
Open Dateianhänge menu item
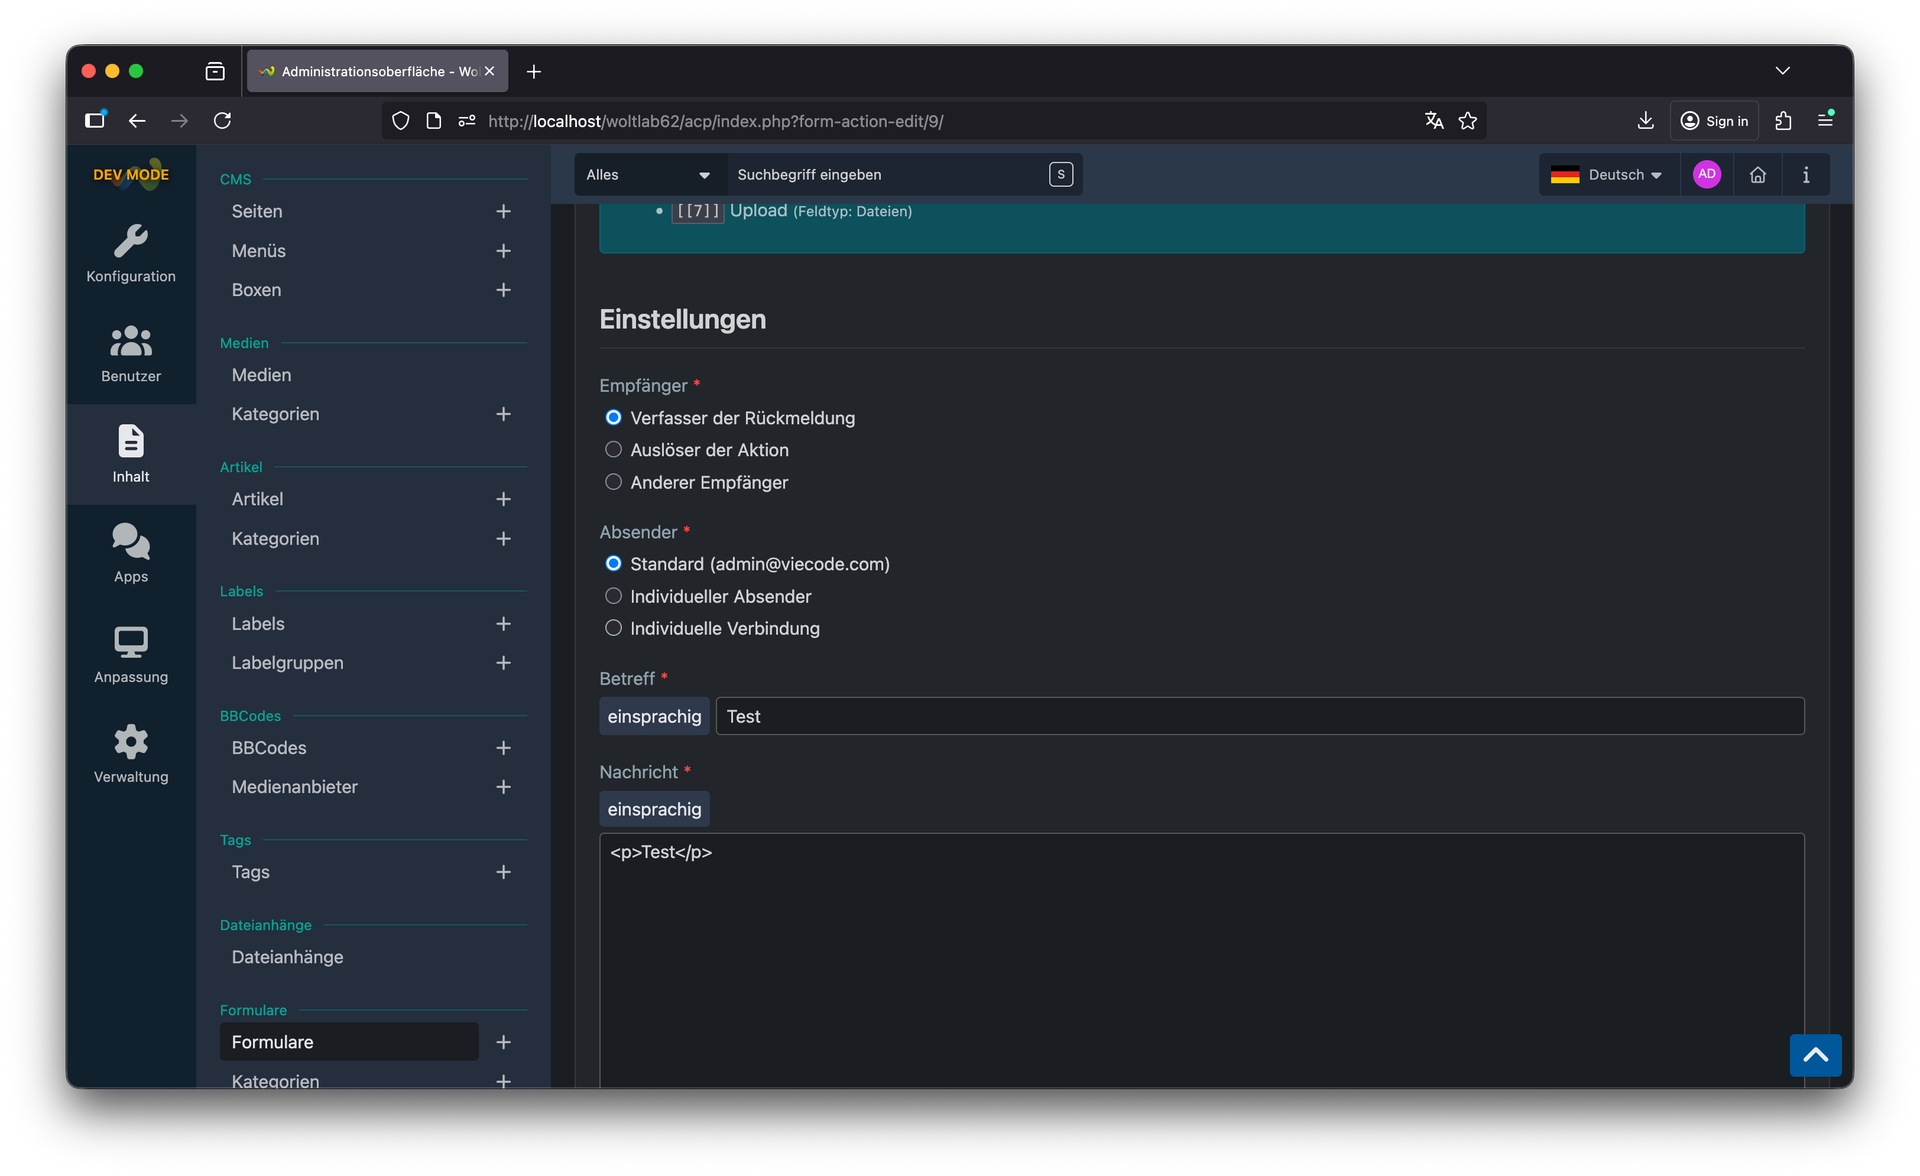click(287, 957)
